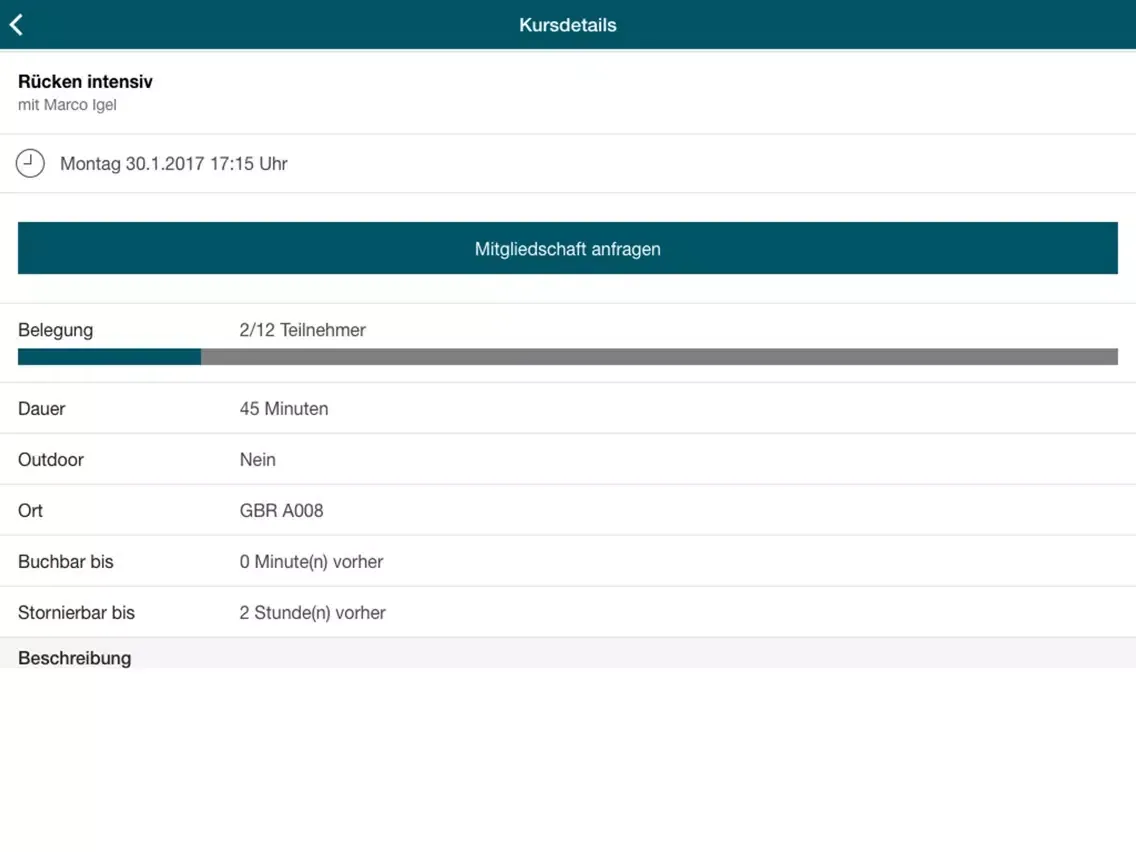Tap the 0 Minute(n) vorher value
Screen dimensions: 1136x852
point(311,561)
